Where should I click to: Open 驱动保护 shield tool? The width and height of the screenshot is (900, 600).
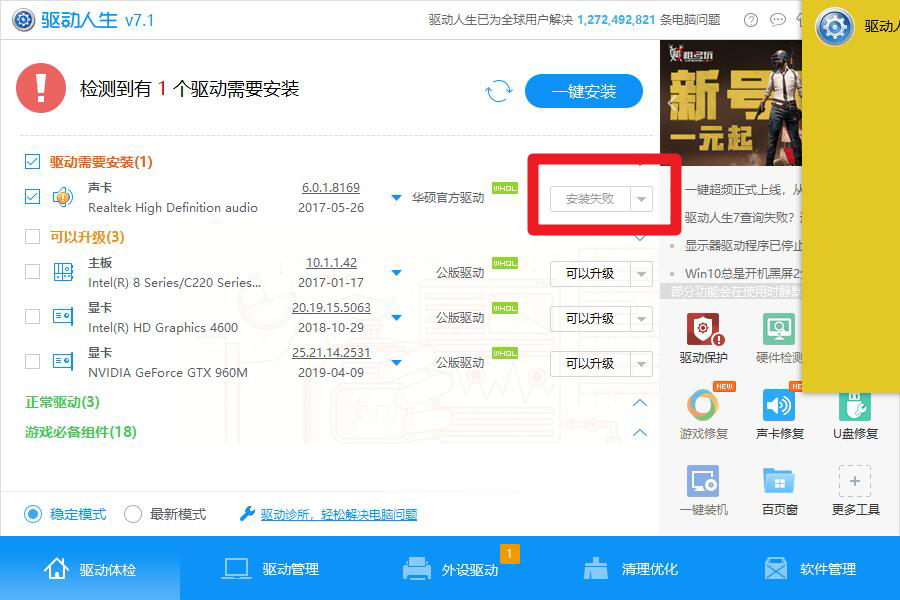tap(703, 330)
